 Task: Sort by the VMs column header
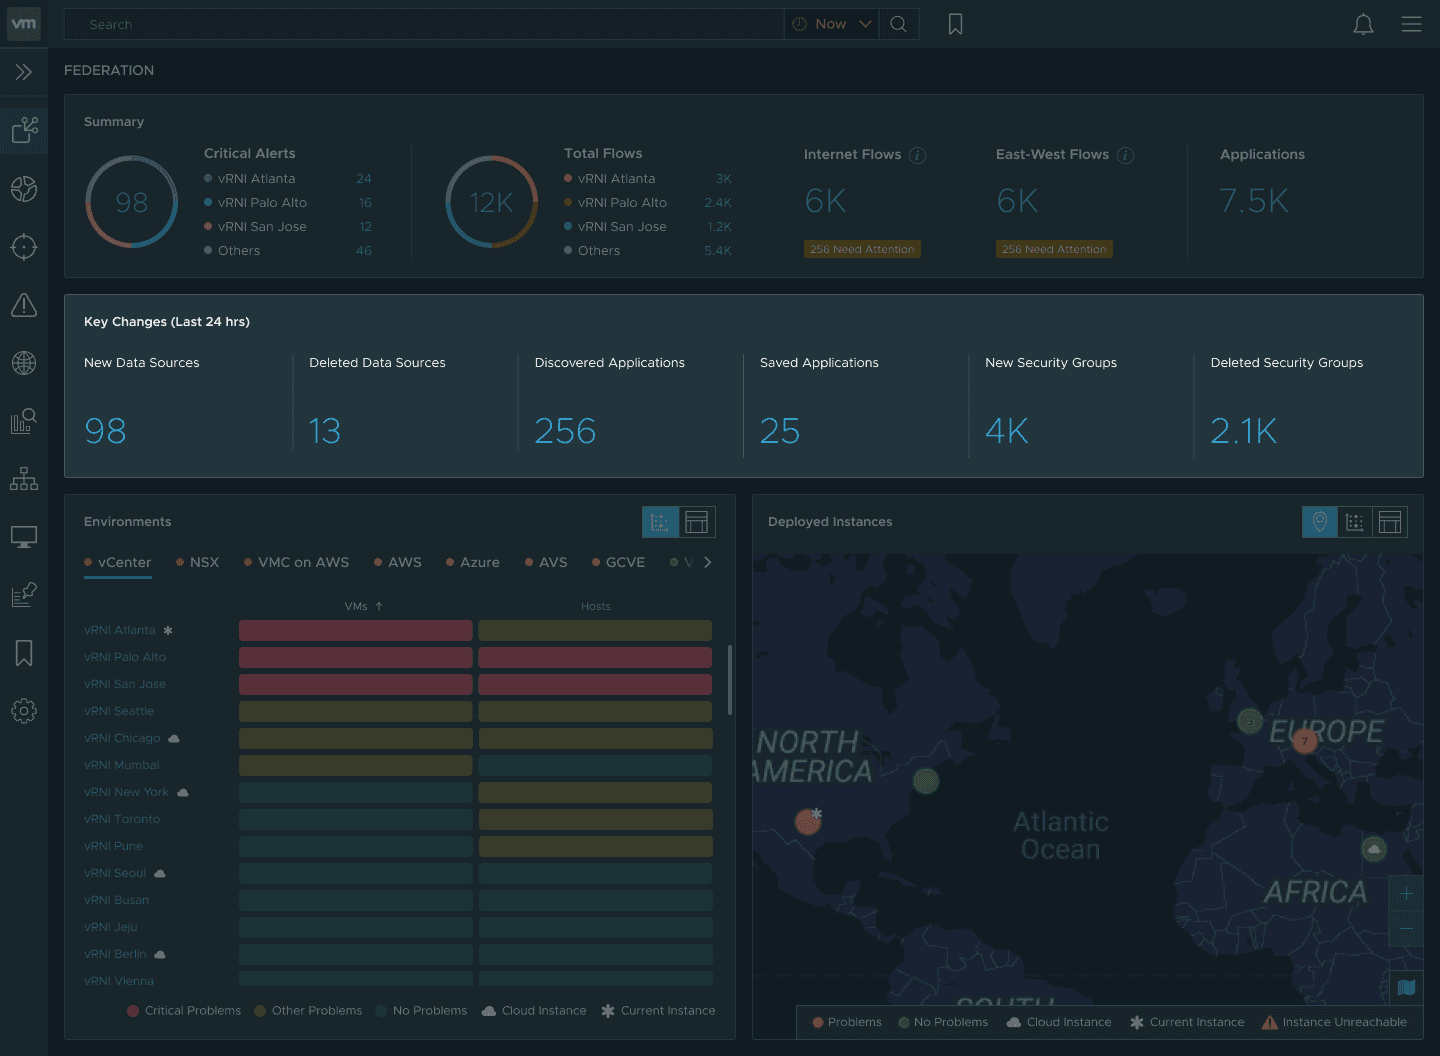pos(364,606)
